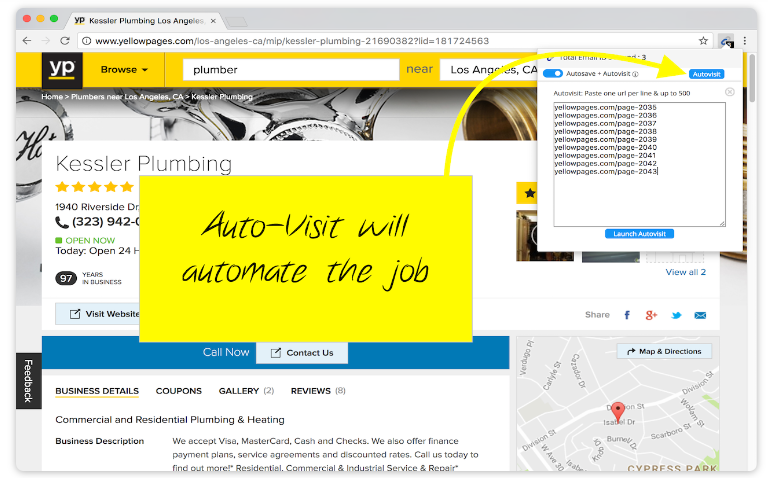768x478 pixels.
Task: Share the listing on Twitter
Action: pyautogui.click(x=676, y=315)
